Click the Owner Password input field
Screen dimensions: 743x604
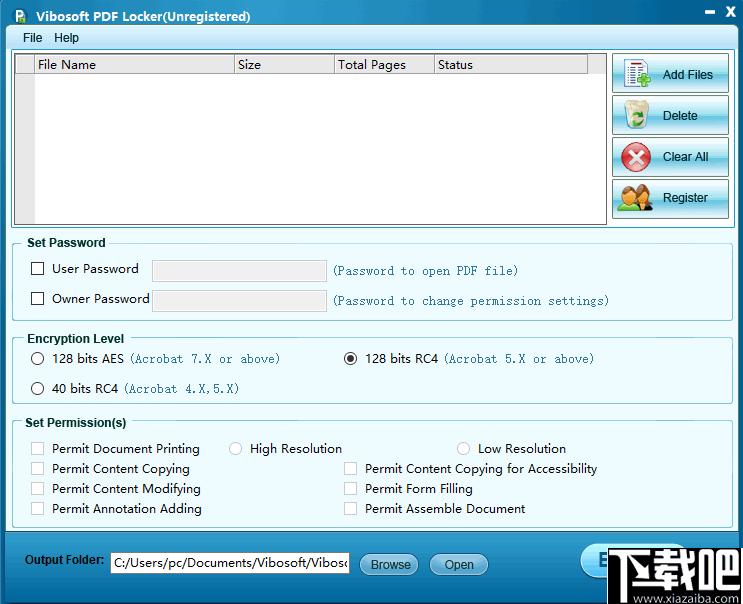[x=239, y=301]
